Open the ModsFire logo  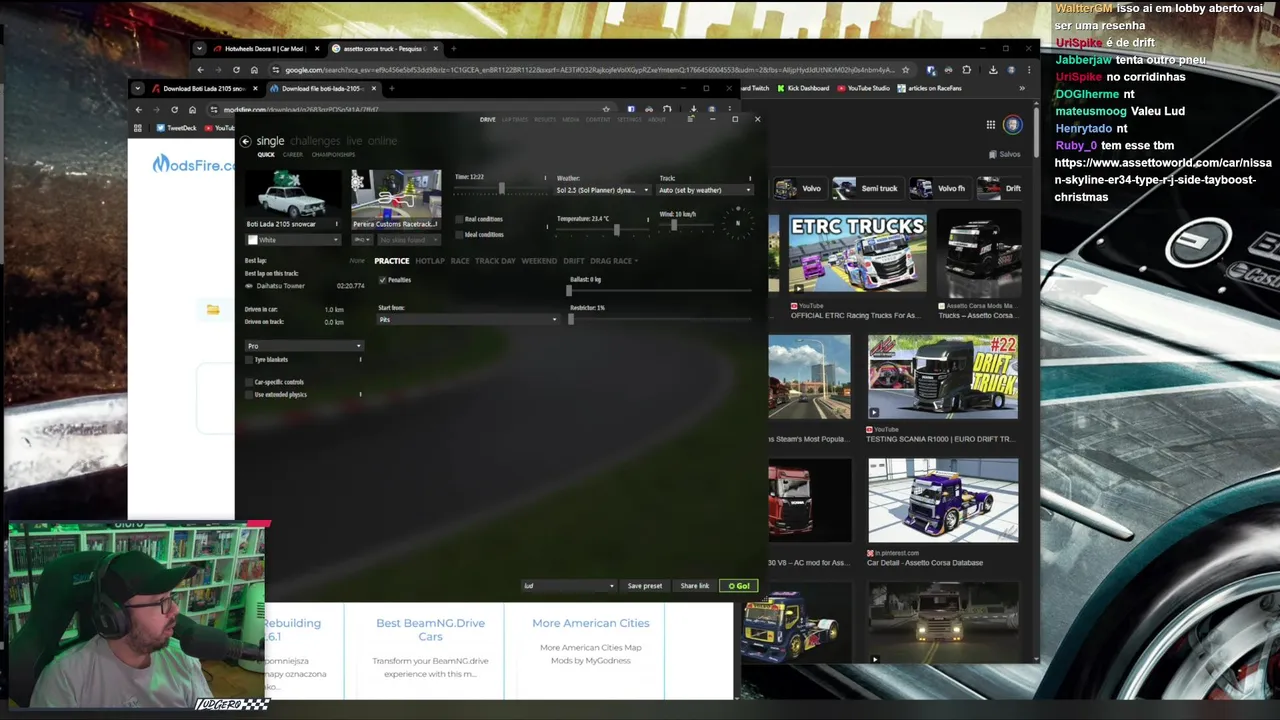point(193,164)
